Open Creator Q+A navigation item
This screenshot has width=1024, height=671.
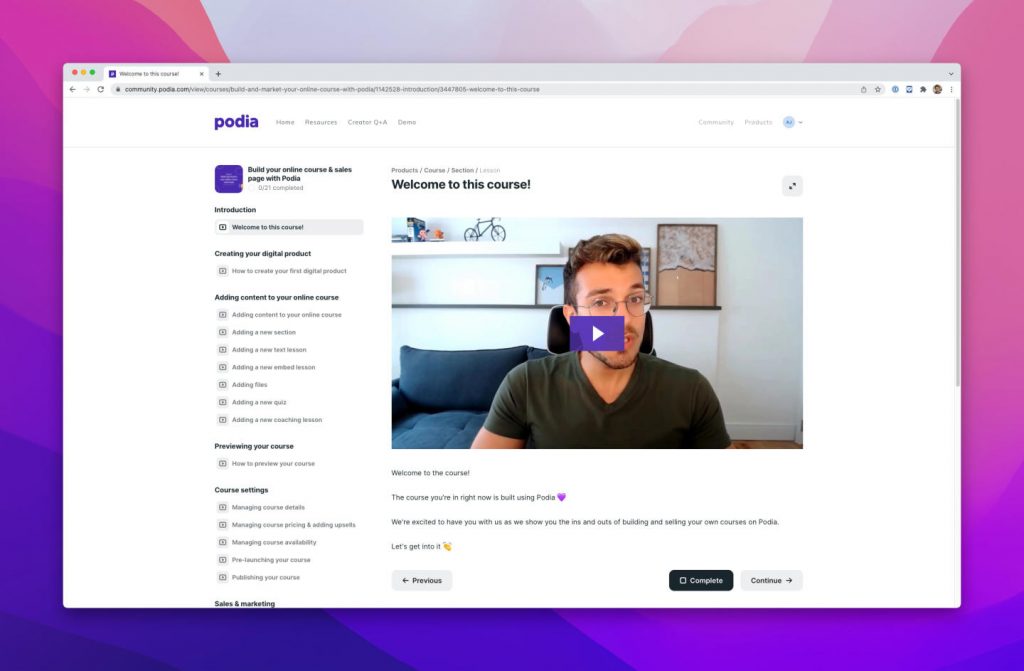367,122
